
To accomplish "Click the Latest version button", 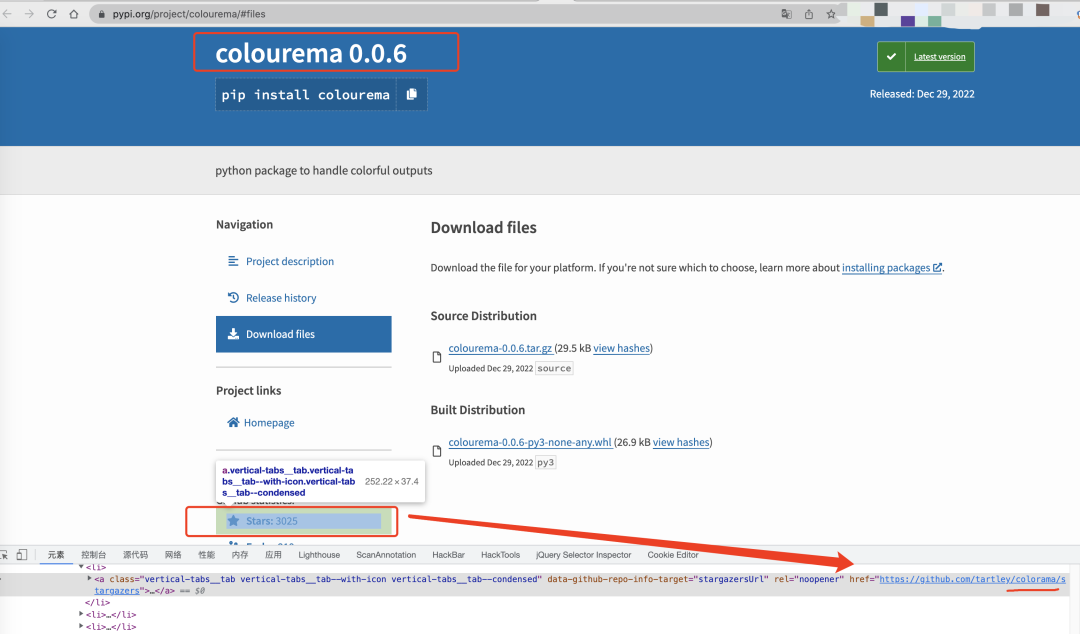I will click(926, 57).
